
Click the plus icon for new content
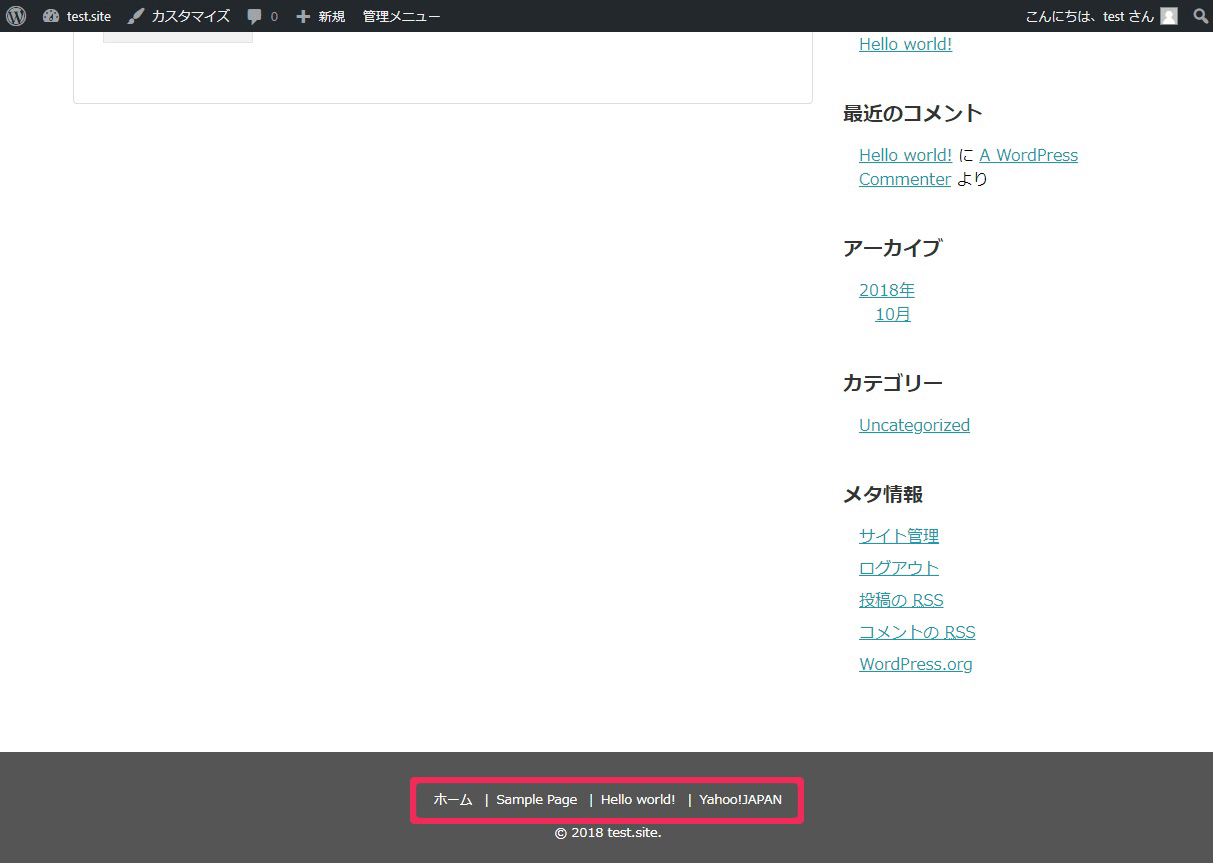pyautogui.click(x=303, y=16)
